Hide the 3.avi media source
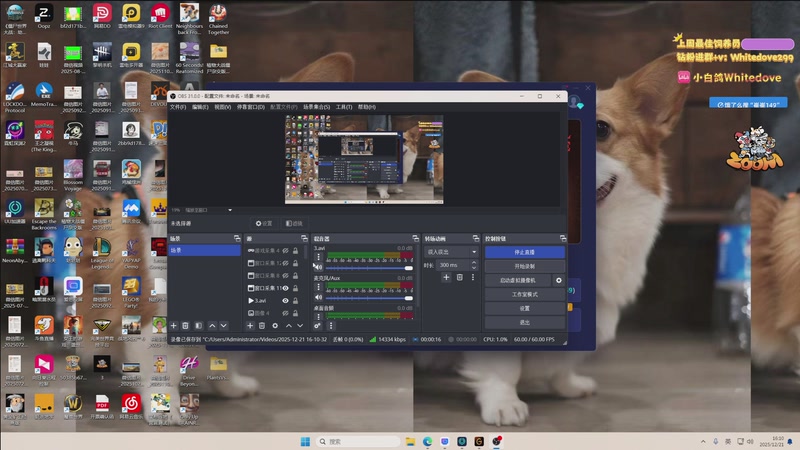This screenshot has height=450, width=800. pos(286,301)
